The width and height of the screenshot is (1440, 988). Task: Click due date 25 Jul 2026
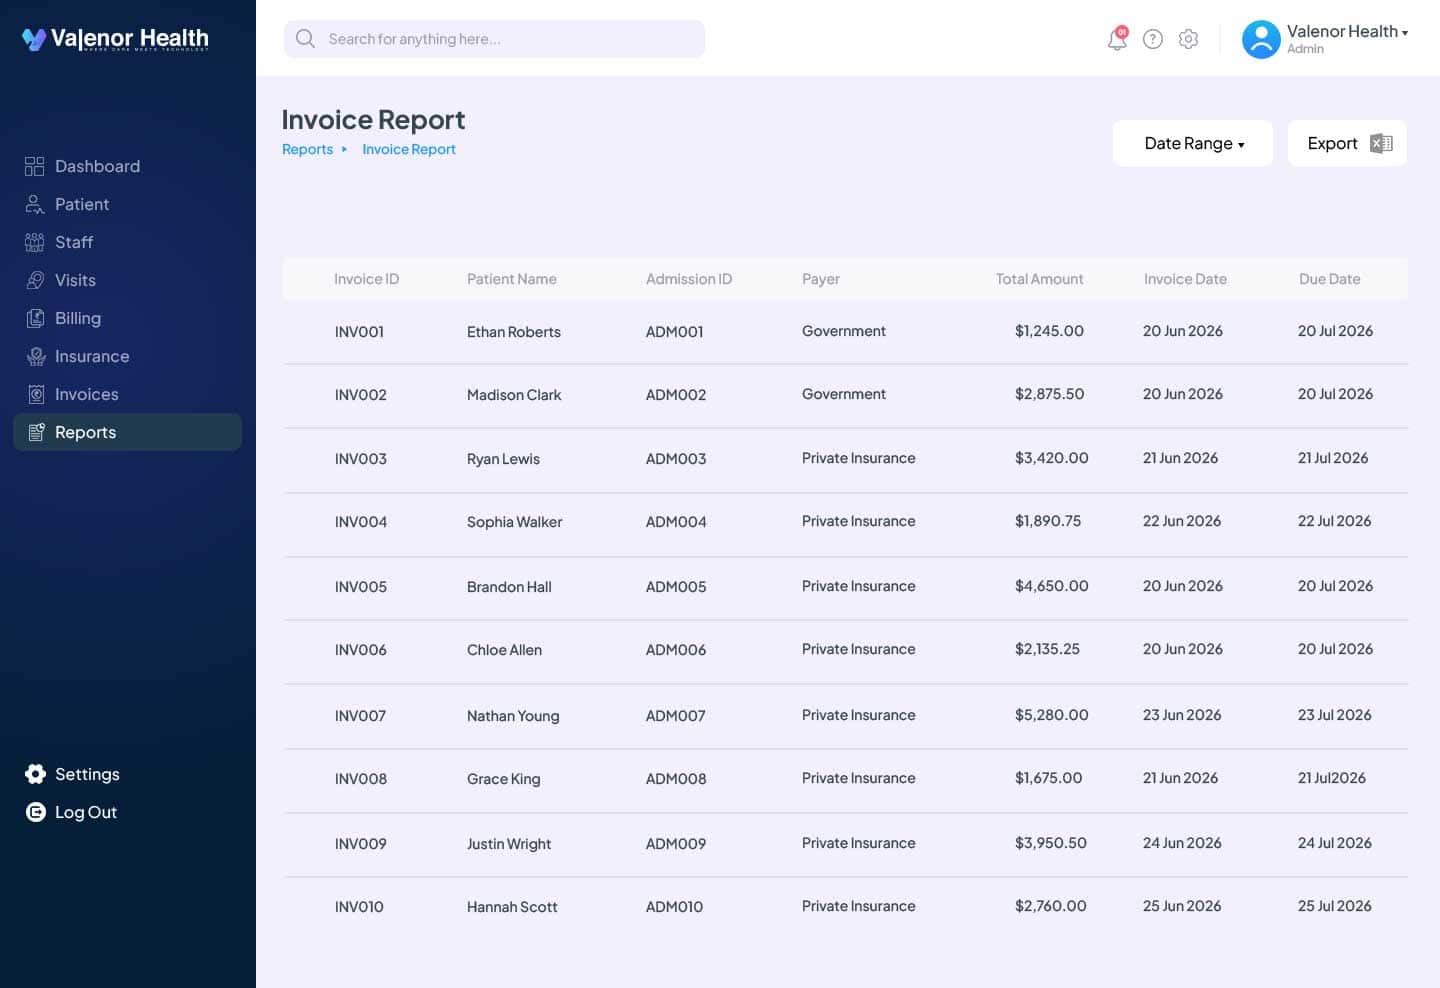(1335, 906)
